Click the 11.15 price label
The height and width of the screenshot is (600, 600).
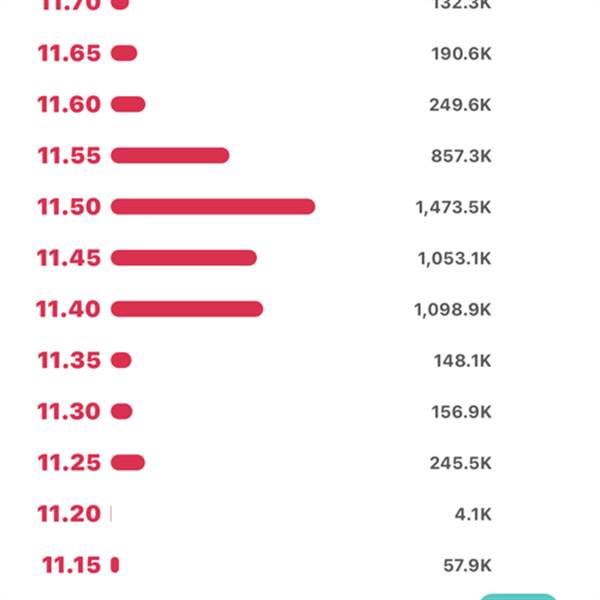pos(71,565)
